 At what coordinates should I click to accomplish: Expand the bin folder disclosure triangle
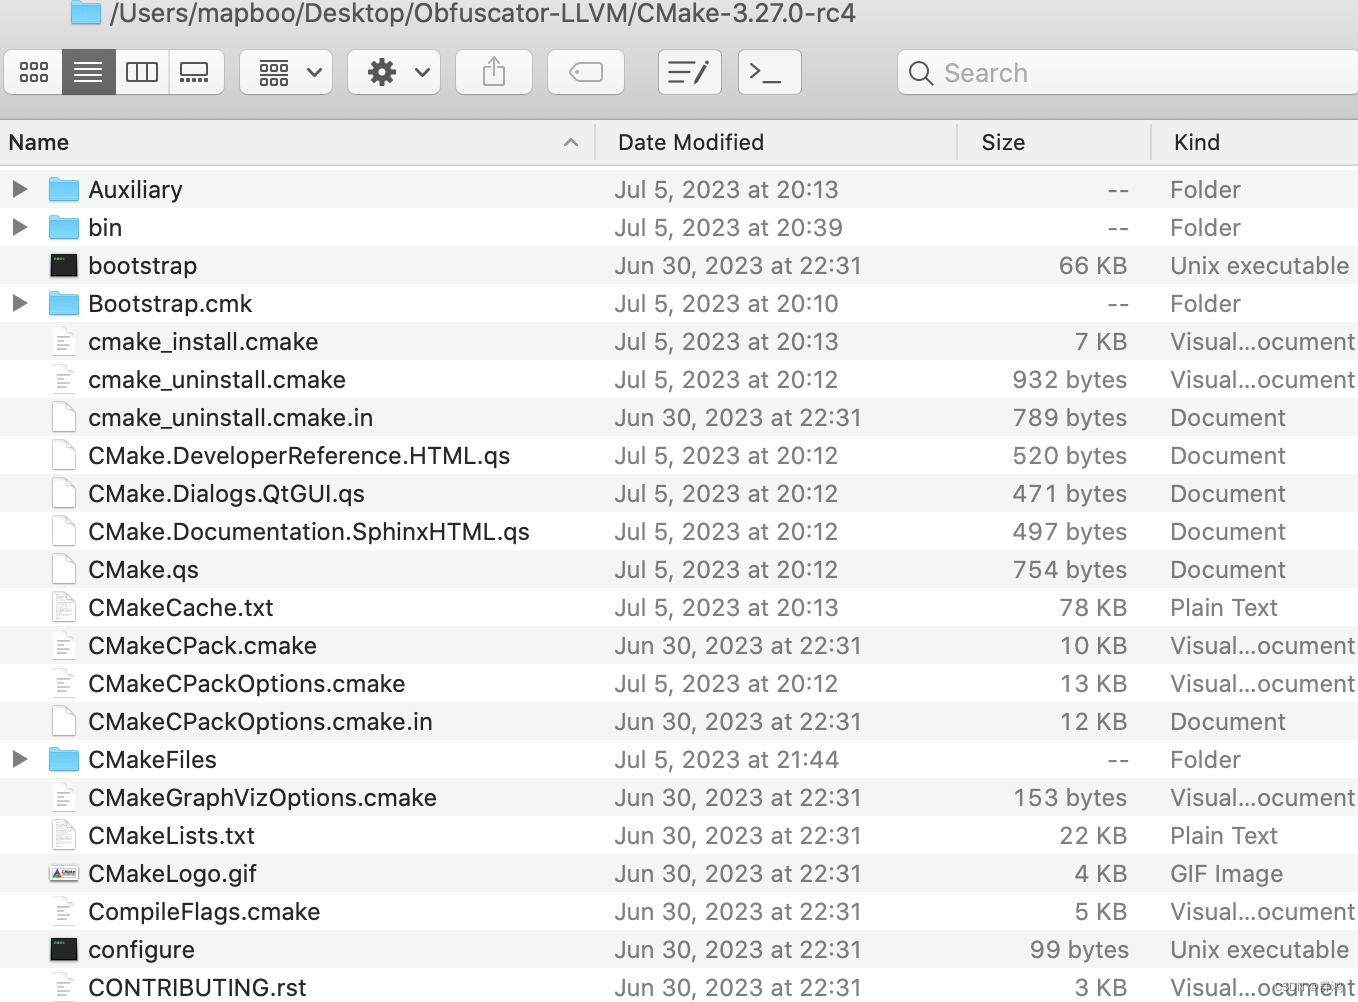click(20, 227)
